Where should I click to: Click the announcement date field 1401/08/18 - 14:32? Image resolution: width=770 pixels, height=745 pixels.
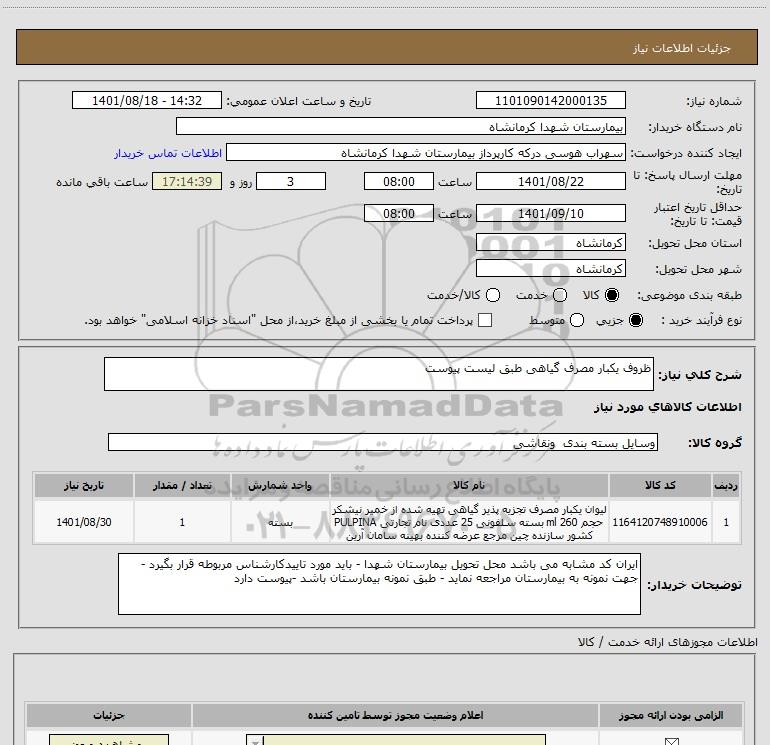(147, 100)
